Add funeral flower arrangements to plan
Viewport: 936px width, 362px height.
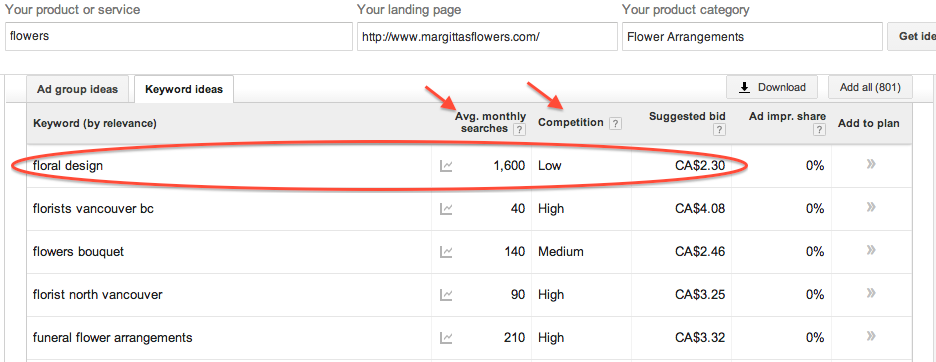pos(871,336)
